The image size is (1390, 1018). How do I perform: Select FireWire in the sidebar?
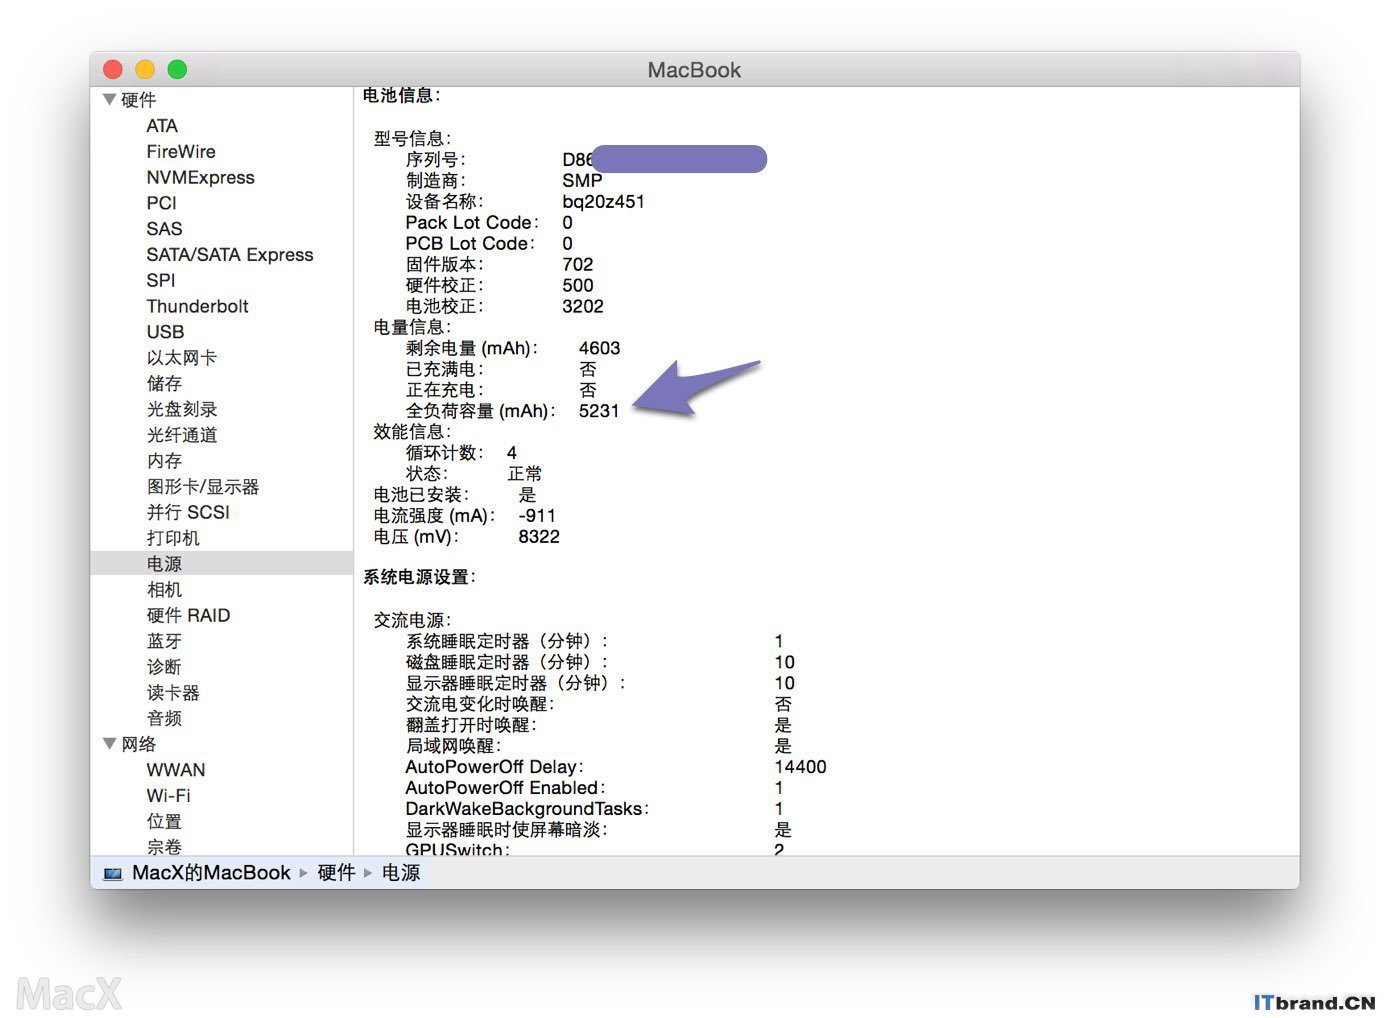[181, 152]
